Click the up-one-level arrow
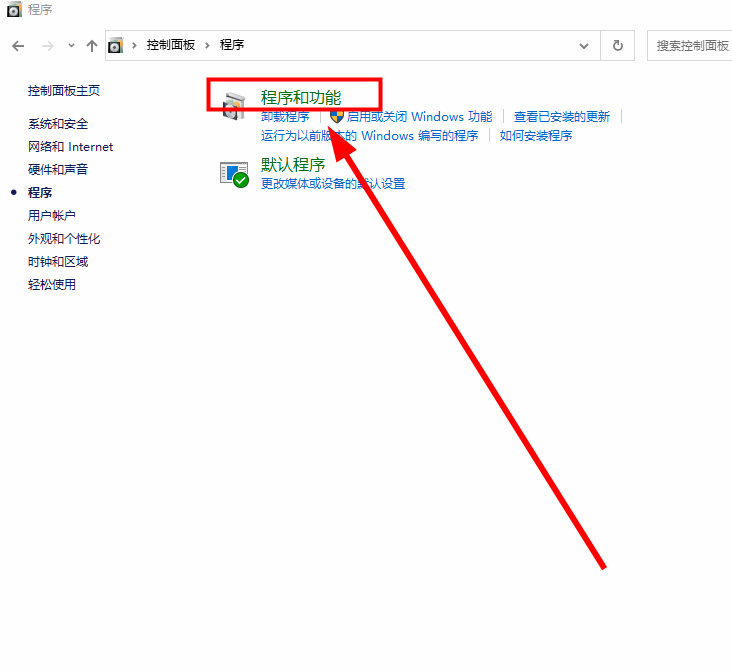Viewport: 732px width, 672px height. tap(92, 46)
